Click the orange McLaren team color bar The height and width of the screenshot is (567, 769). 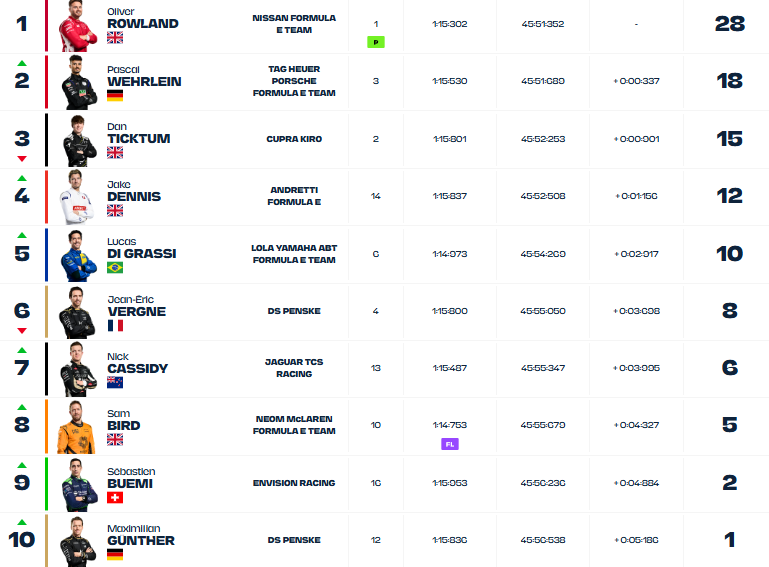pos(47,426)
